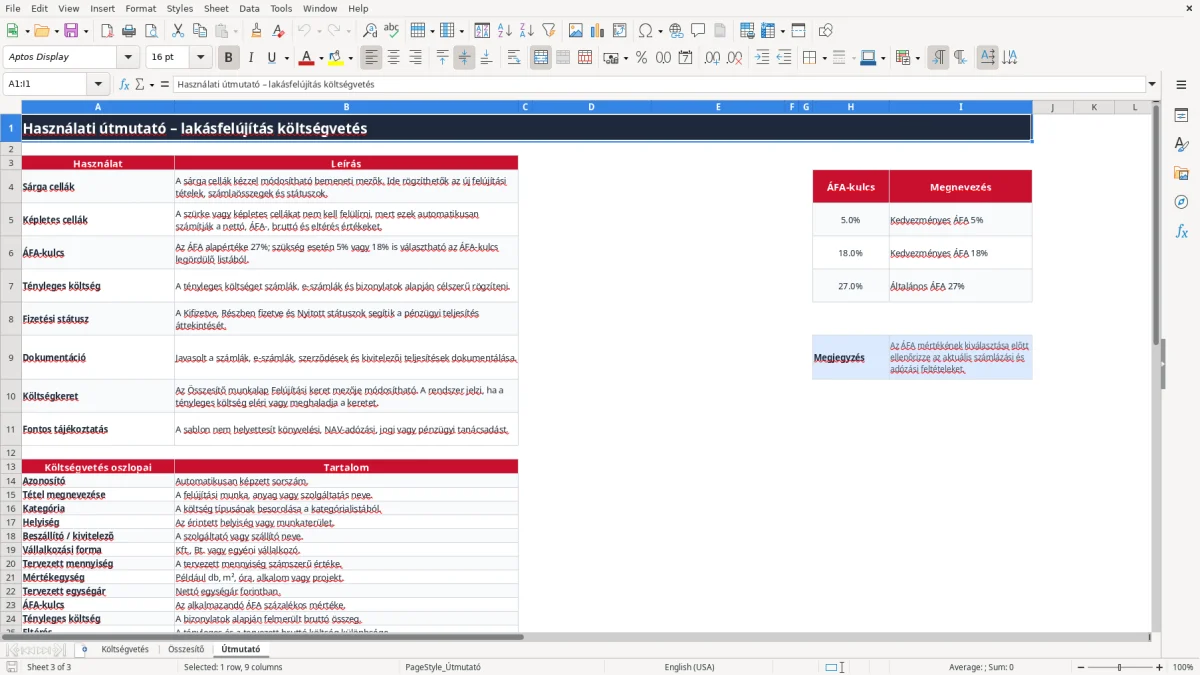
Task: Select column J header
Action: coord(1052,107)
